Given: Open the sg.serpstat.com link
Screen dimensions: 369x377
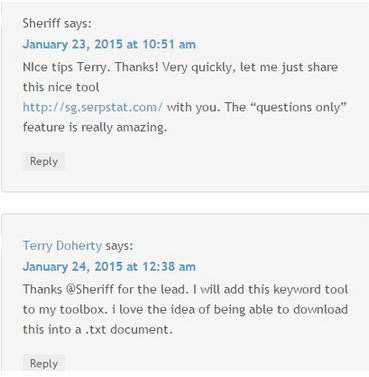Looking at the screenshot, I should point(93,107).
